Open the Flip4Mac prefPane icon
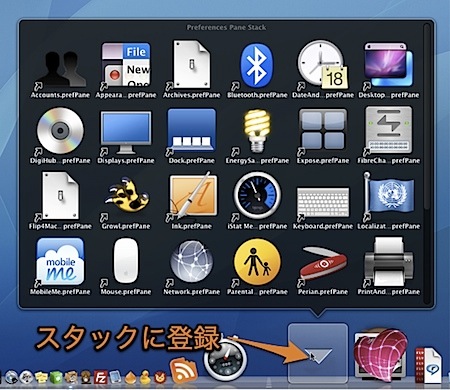 pos(60,196)
